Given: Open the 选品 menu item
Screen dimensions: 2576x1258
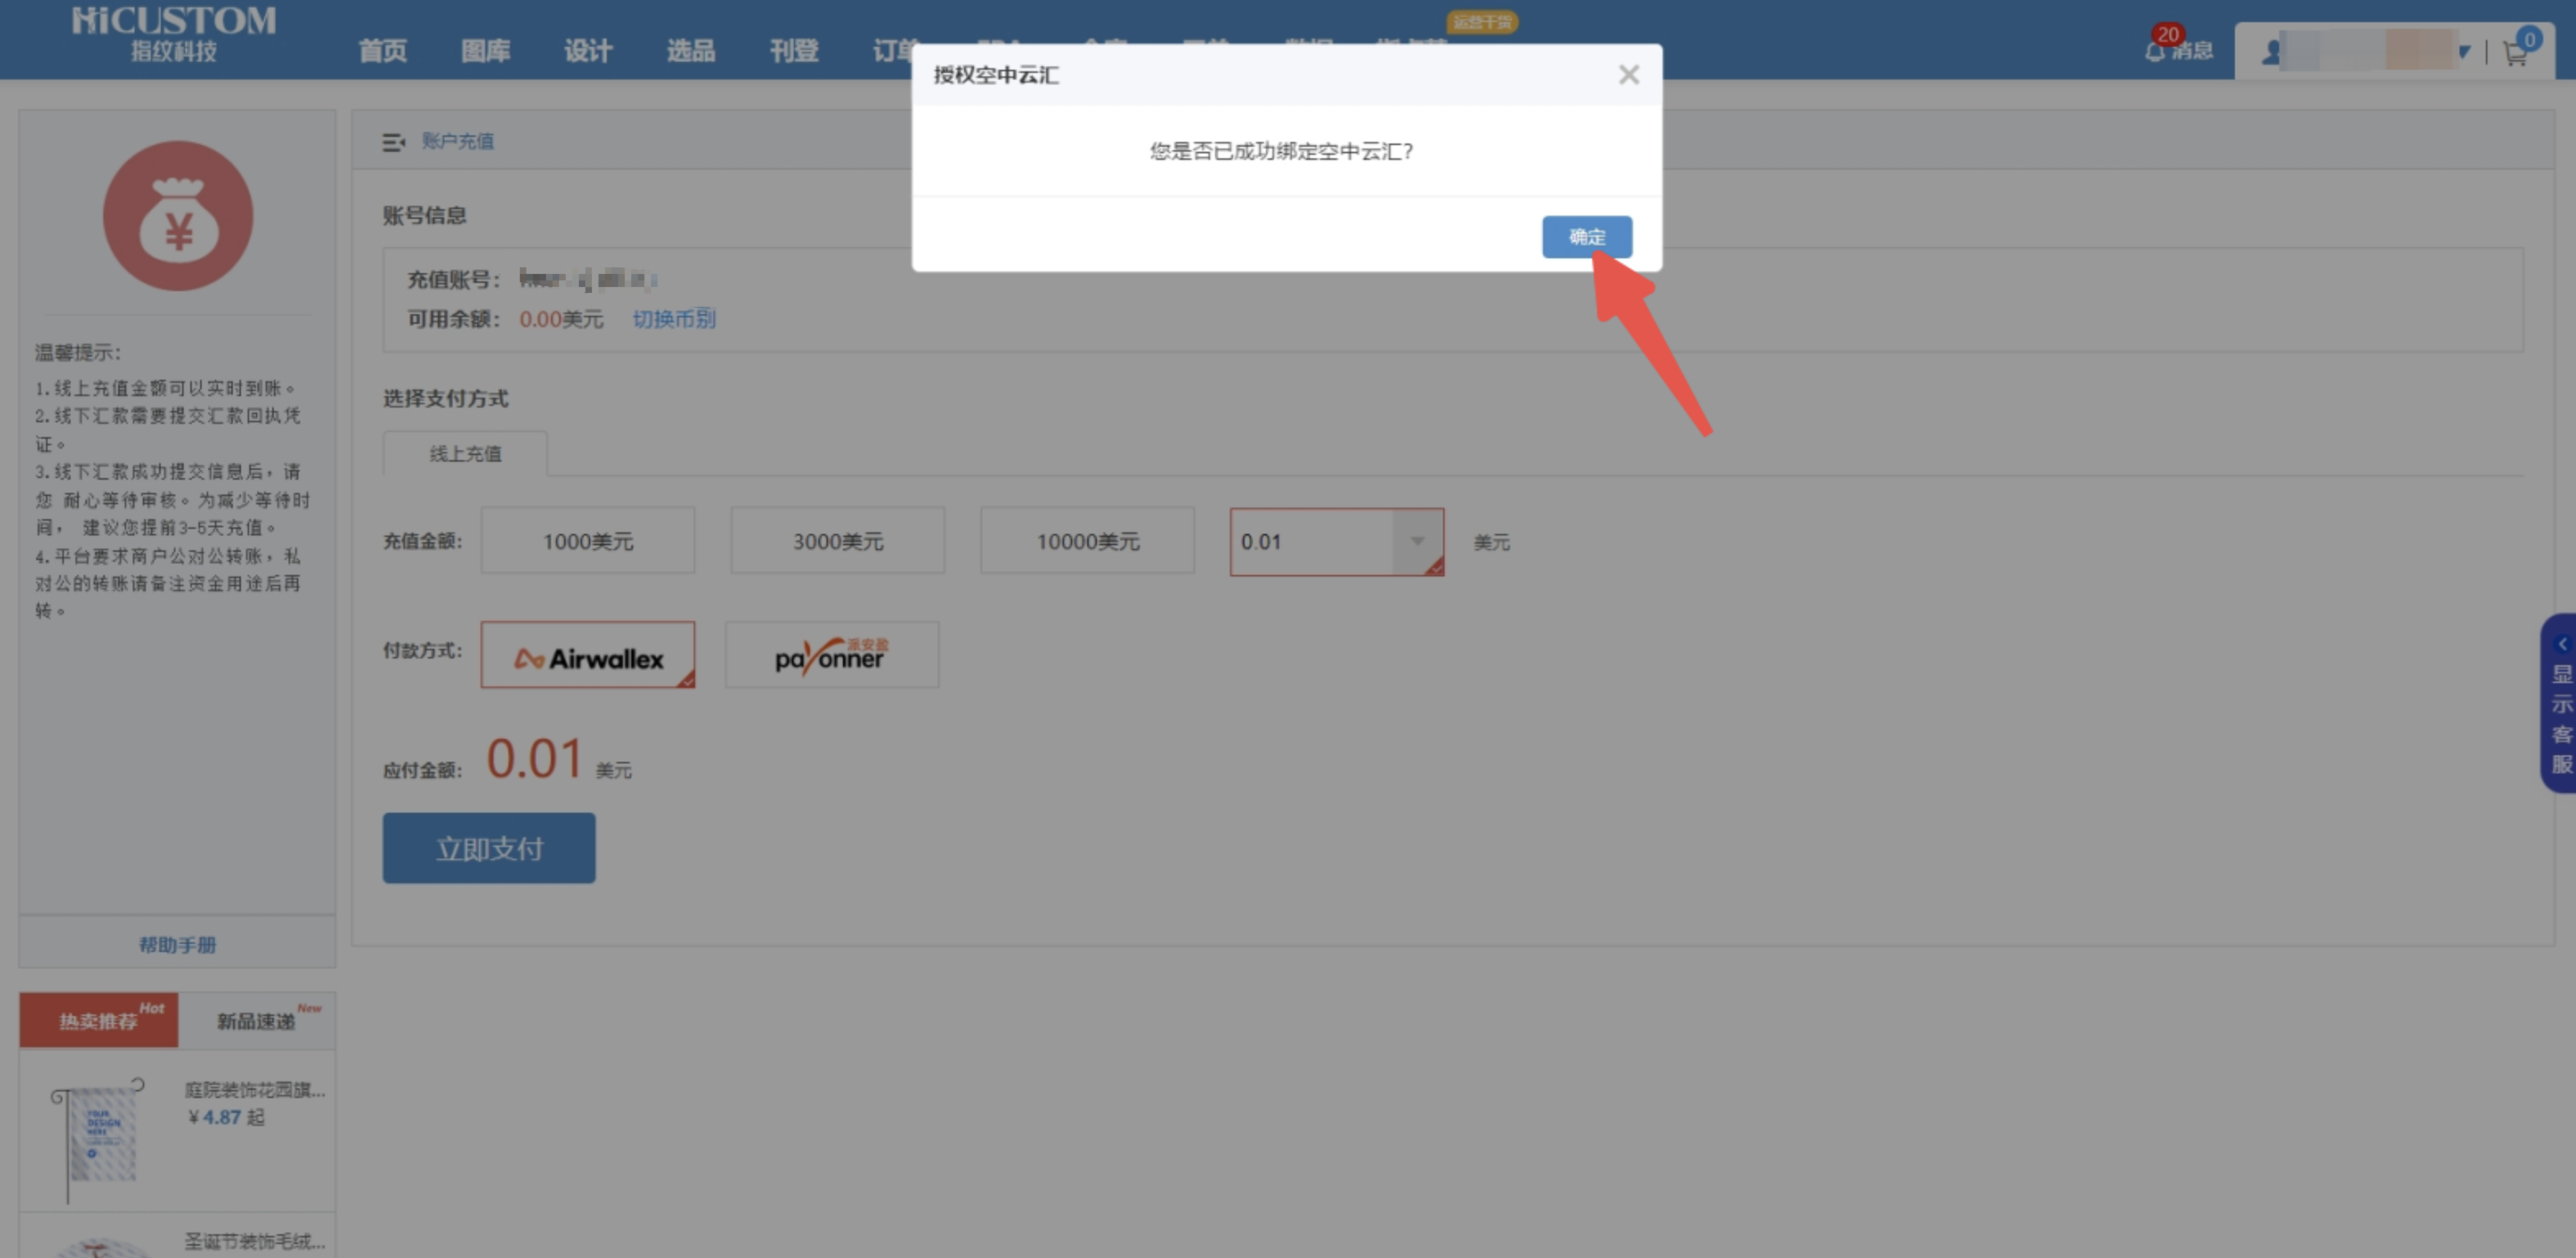Looking at the screenshot, I should pos(691,51).
